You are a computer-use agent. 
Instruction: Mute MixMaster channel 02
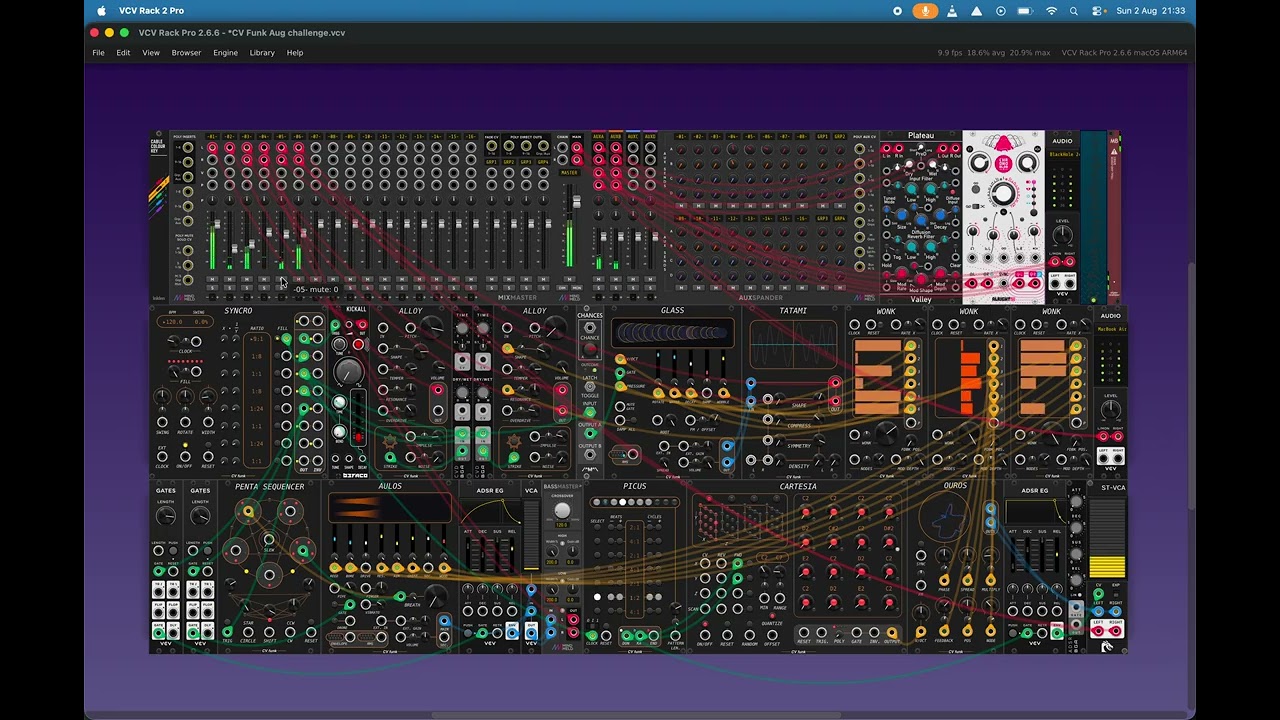(230, 279)
